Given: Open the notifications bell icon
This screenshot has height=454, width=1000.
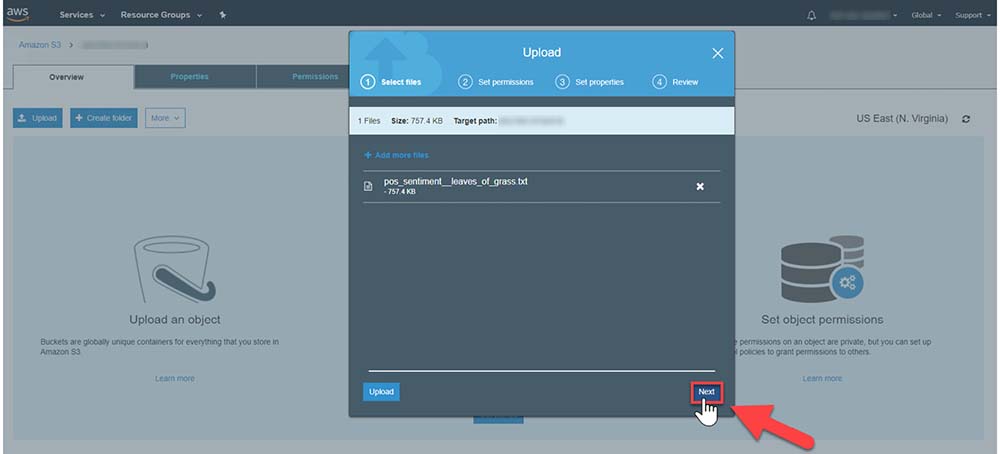Looking at the screenshot, I should [811, 15].
